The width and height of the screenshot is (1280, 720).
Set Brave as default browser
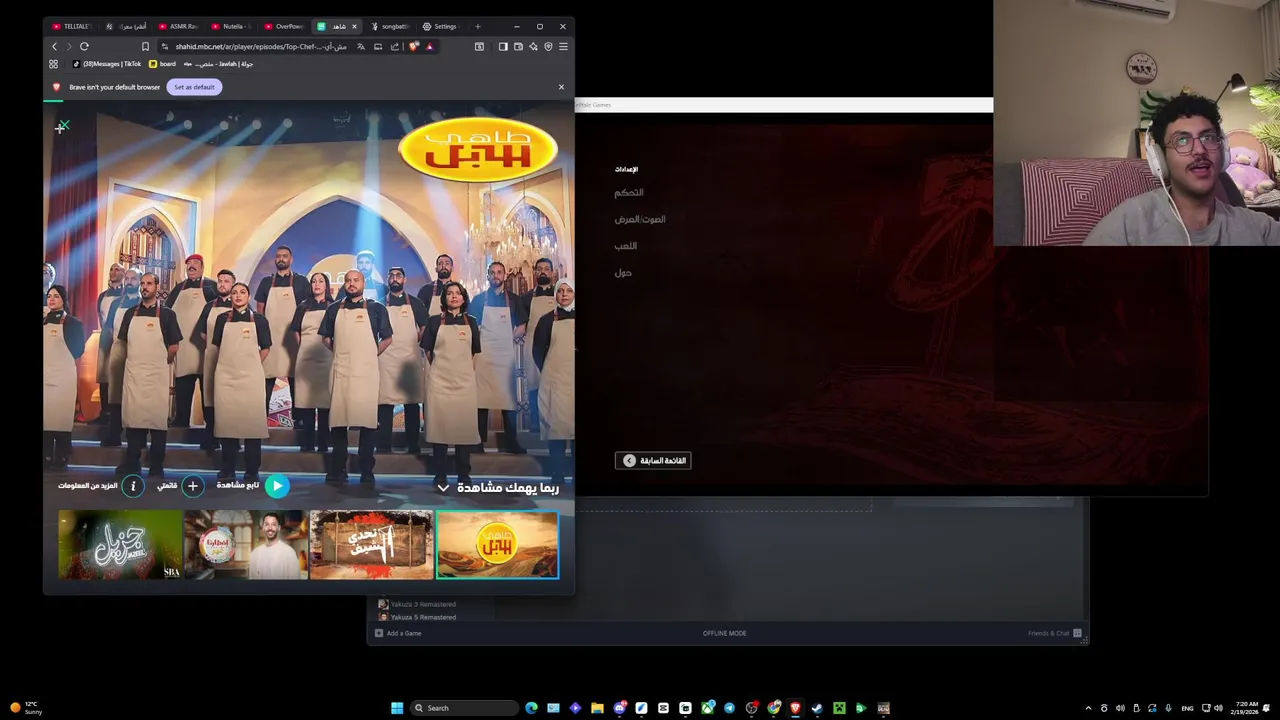[x=194, y=87]
